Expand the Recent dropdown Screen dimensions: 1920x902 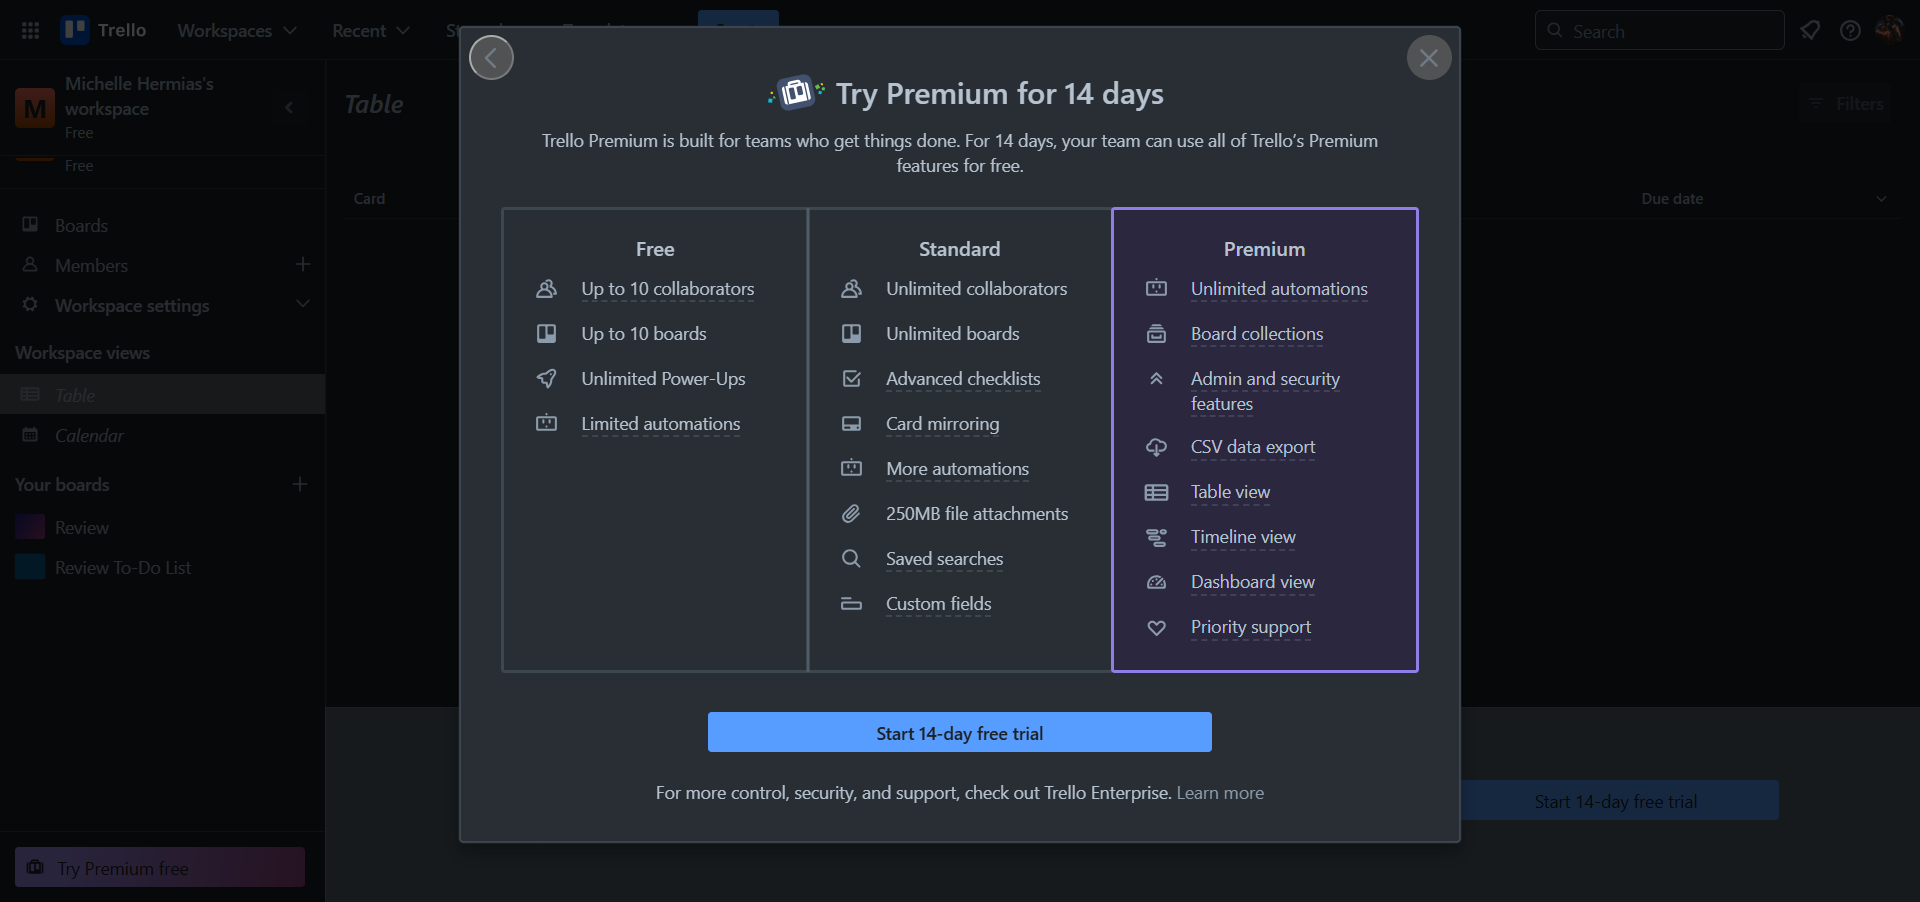click(x=371, y=30)
